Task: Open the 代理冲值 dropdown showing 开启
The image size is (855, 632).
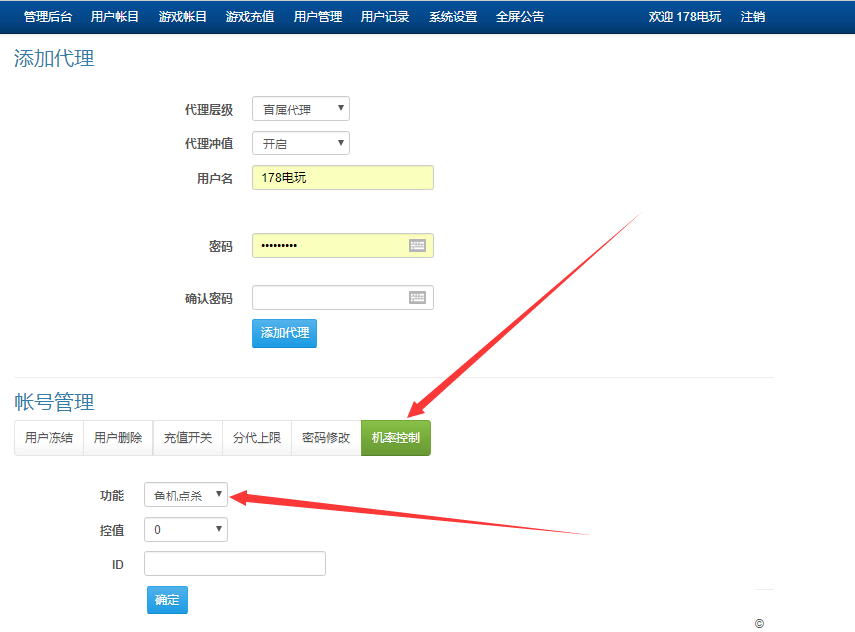Action: click(x=300, y=142)
